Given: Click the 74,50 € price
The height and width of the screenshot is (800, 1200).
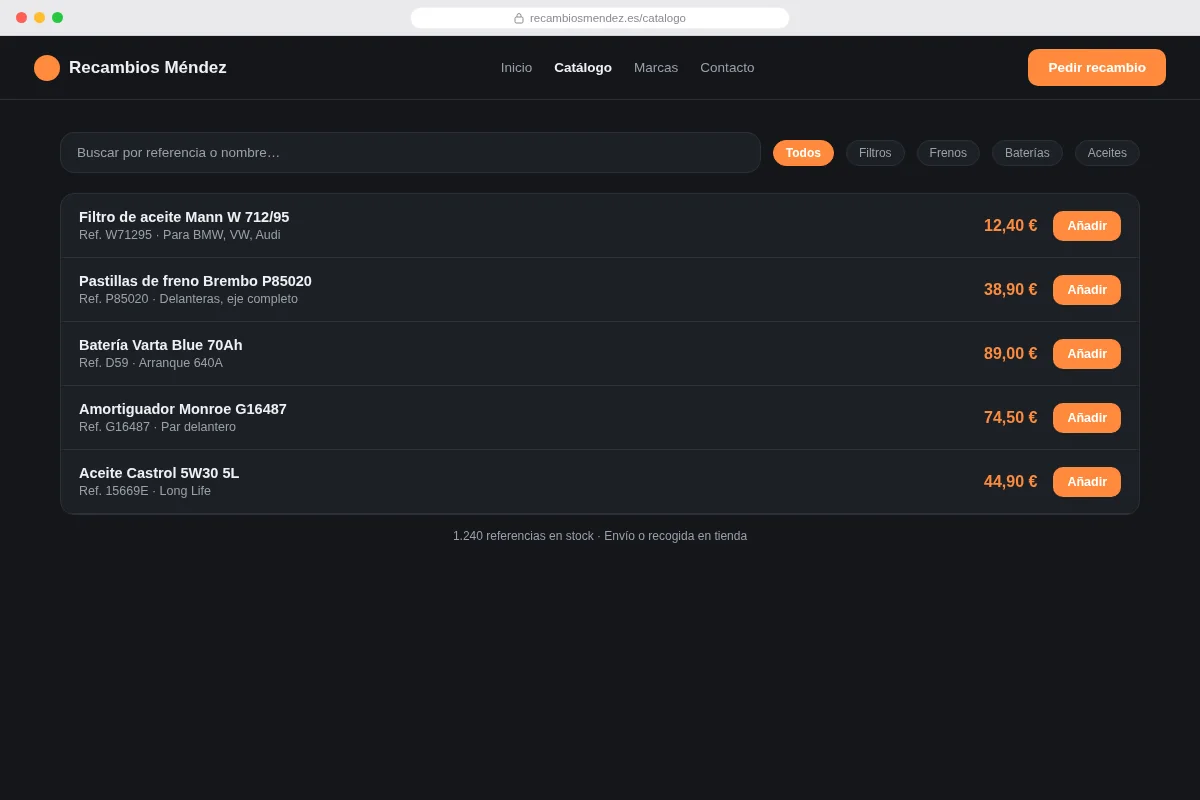Looking at the screenshot, I should click(x=1010, y=418).
